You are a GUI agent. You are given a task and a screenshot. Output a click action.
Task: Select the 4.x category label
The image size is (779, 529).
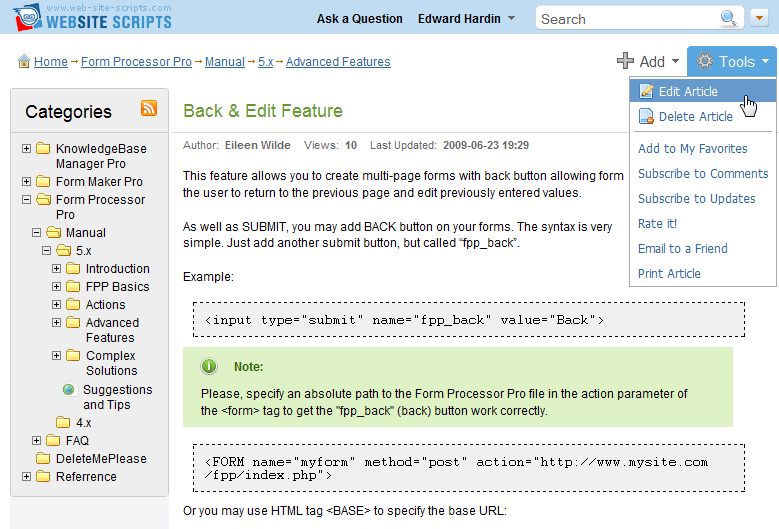click(83, 423)
